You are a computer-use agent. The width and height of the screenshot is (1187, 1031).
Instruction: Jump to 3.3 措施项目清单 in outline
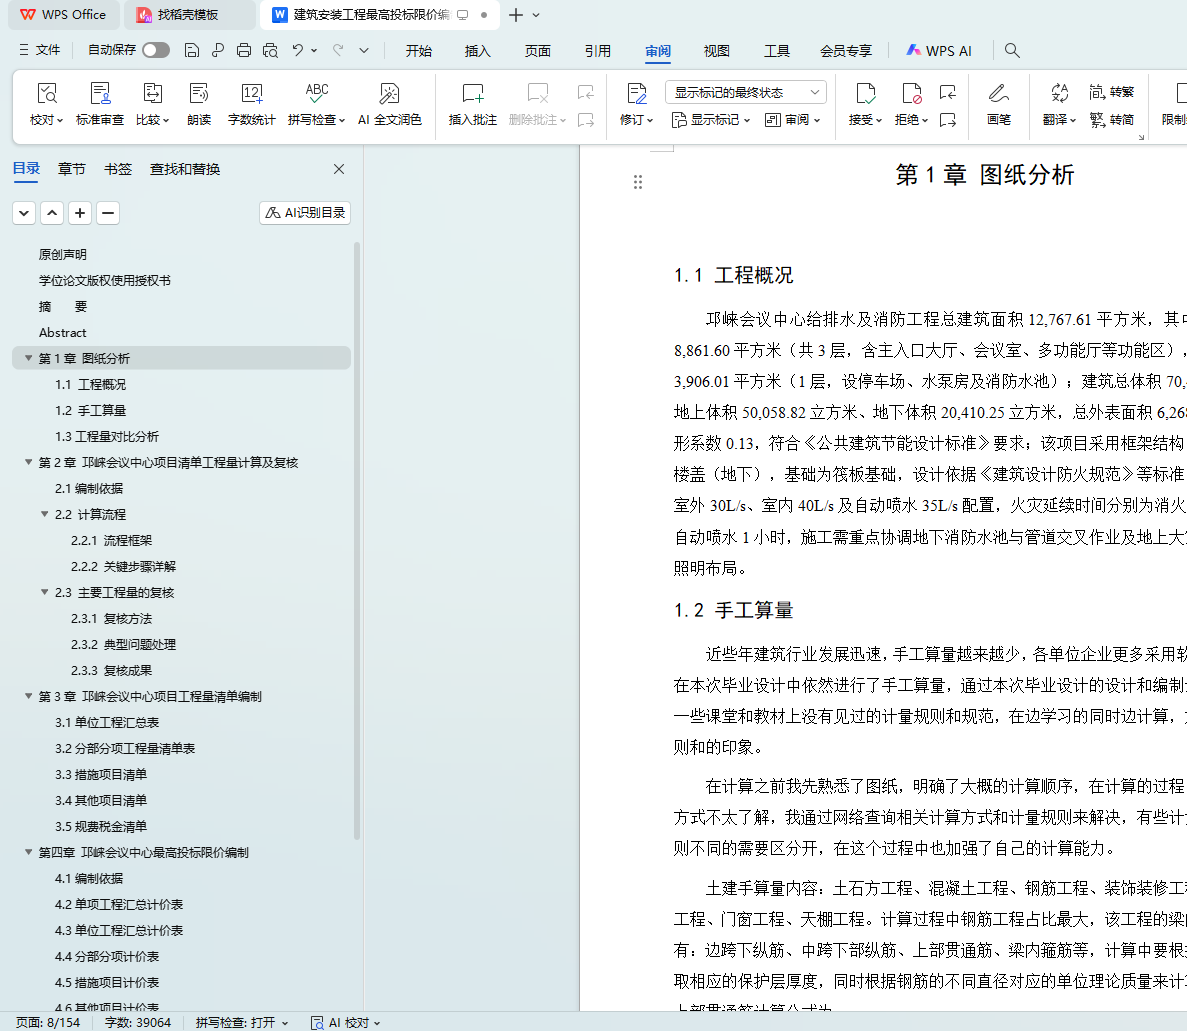(x=101, y=774)
